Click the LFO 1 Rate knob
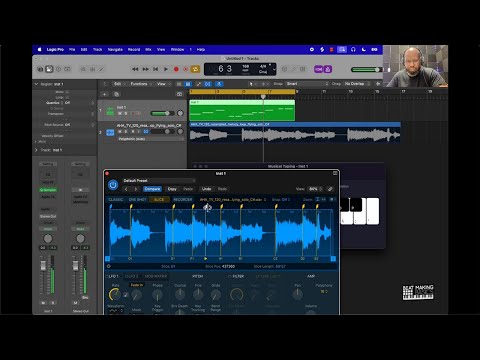This screenshot has width=480, height=360. click(115, 295)
